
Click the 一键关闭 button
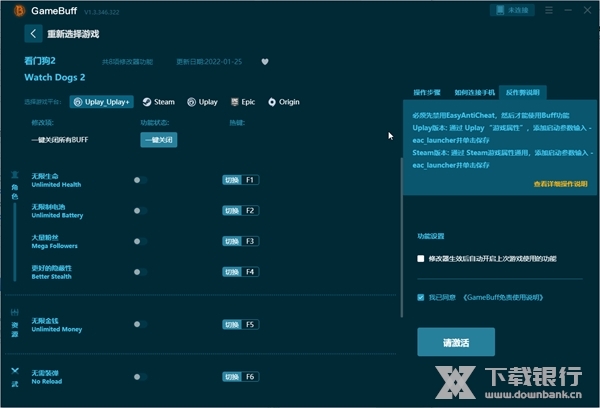(x=157, y=140)
